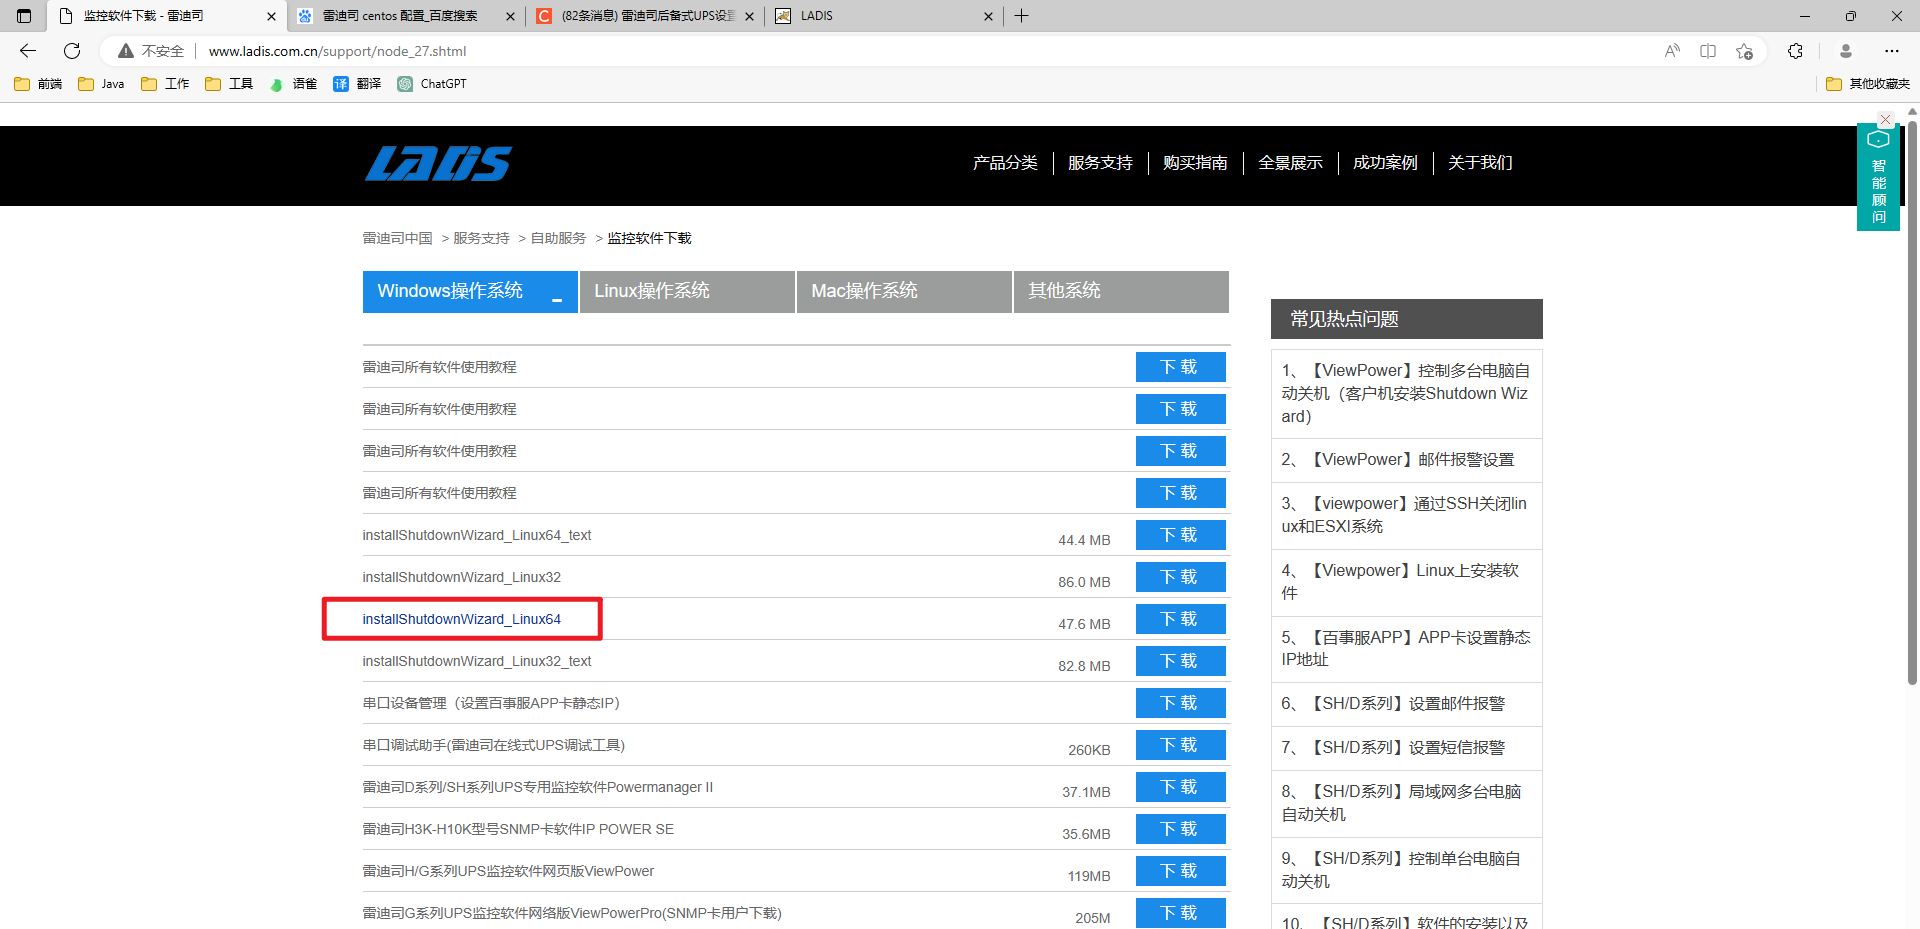Close the 监控软件下载 tab
The image size is (1920, 929).
(x=271, y=16)
